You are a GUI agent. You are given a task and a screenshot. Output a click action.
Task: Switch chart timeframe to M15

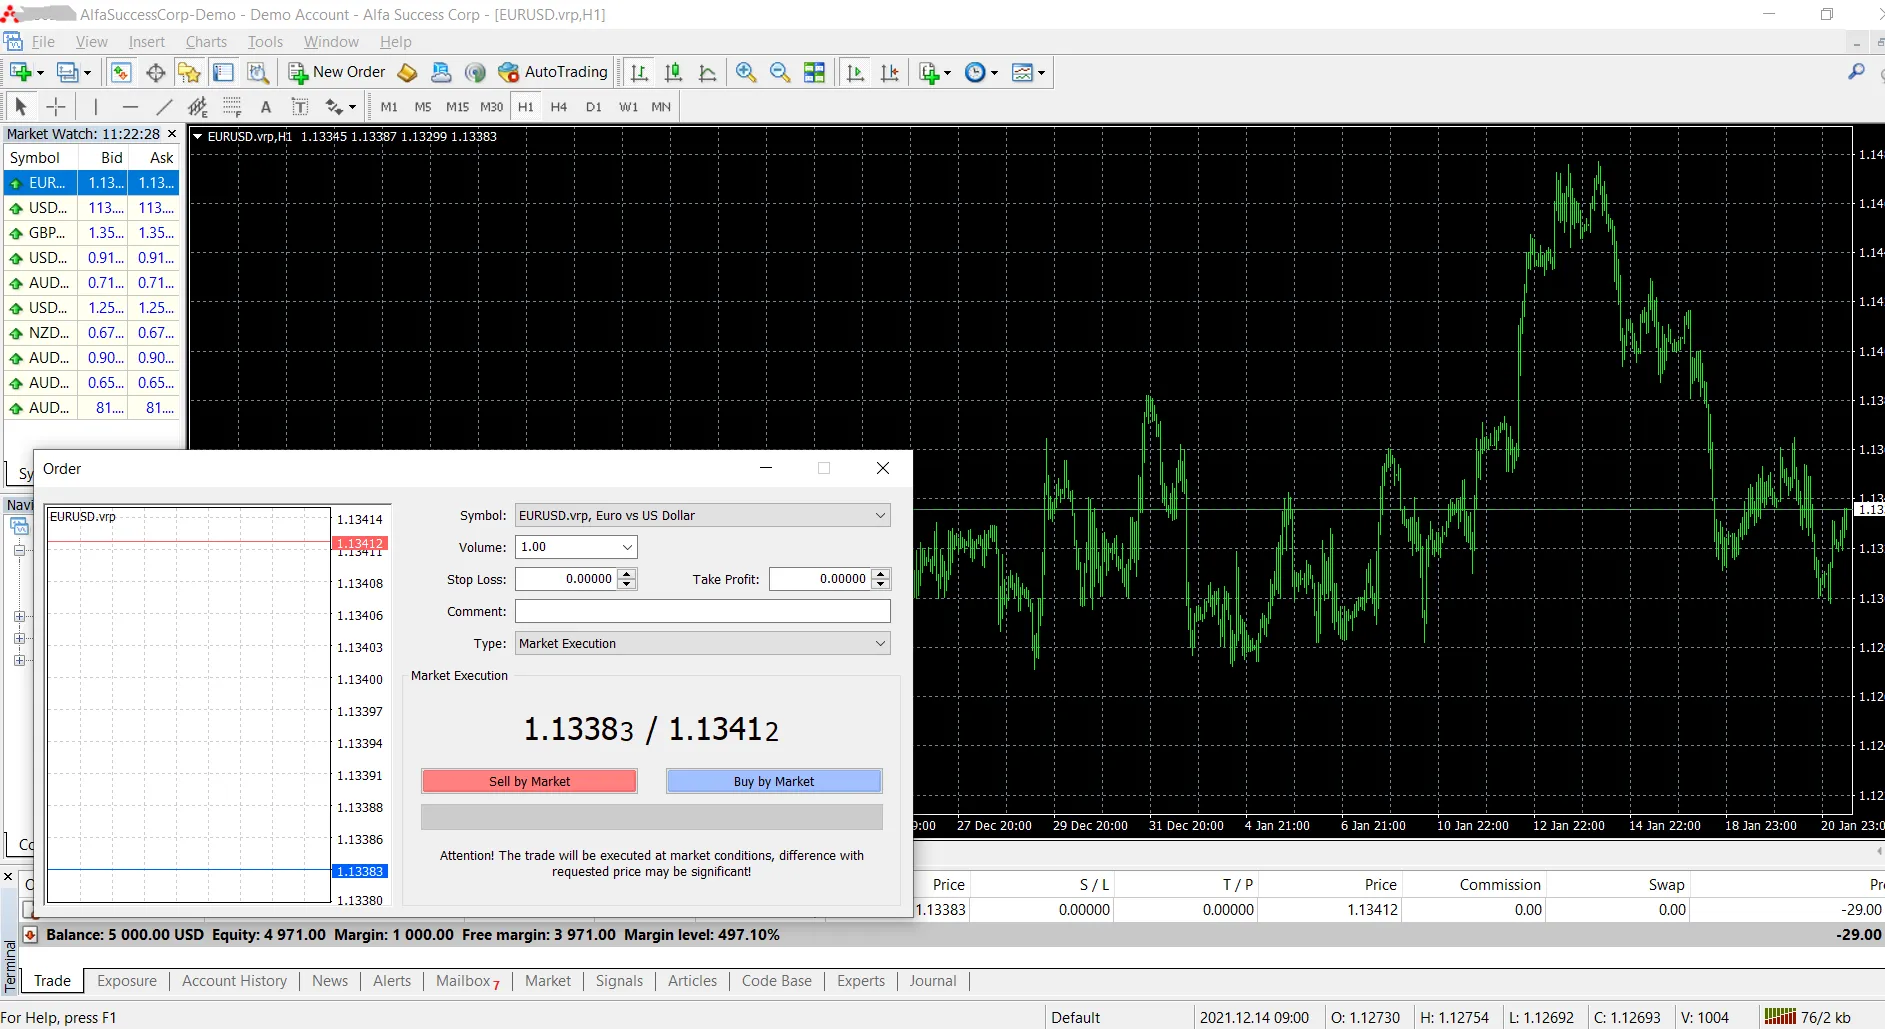point(457,107)
